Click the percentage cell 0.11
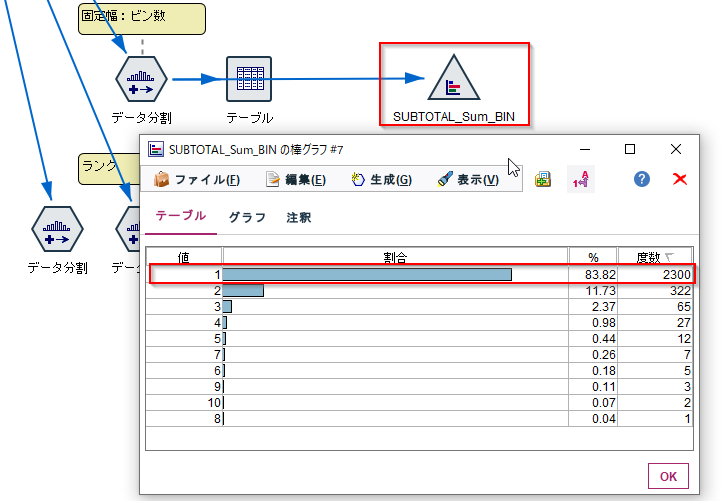The image size is (723, 501). coord(593,387)
